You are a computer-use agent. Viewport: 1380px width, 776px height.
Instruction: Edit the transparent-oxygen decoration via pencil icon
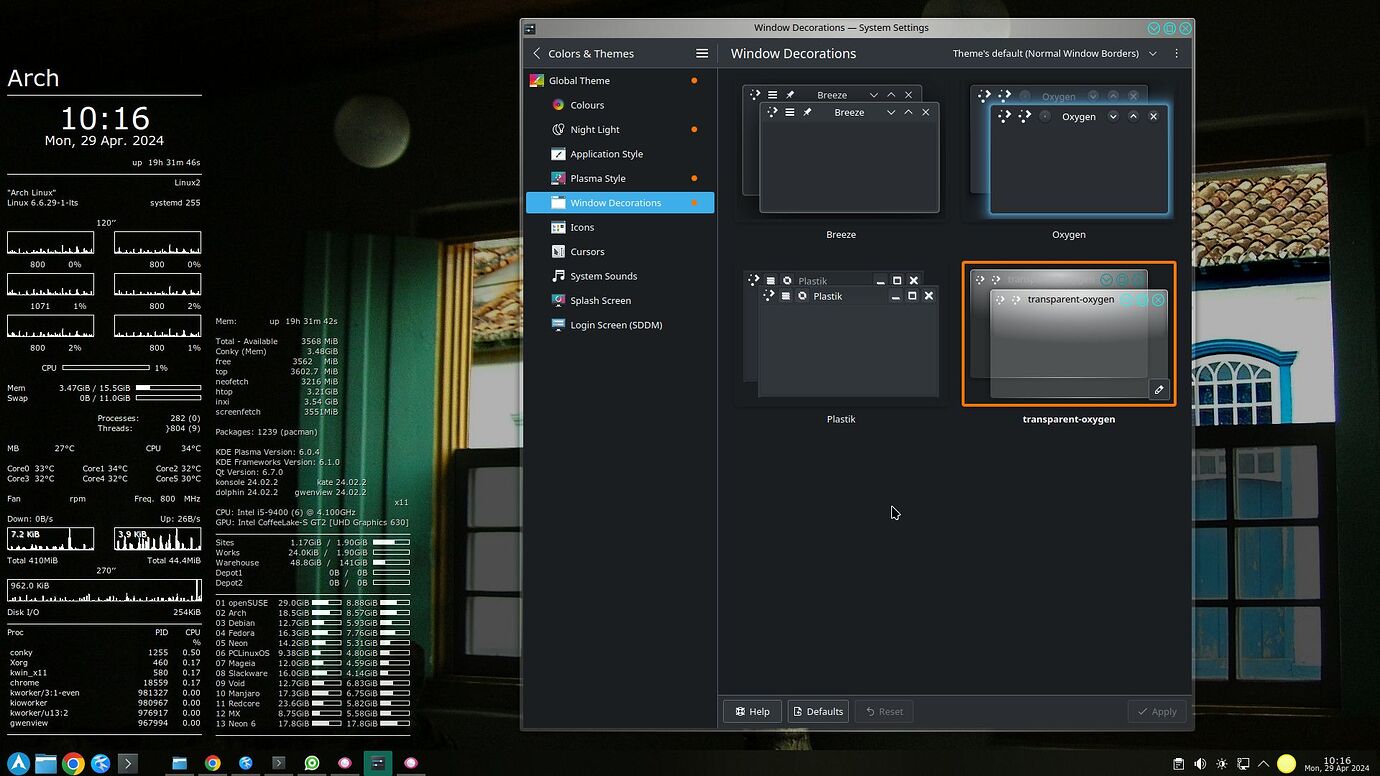tap(1159, 389)
